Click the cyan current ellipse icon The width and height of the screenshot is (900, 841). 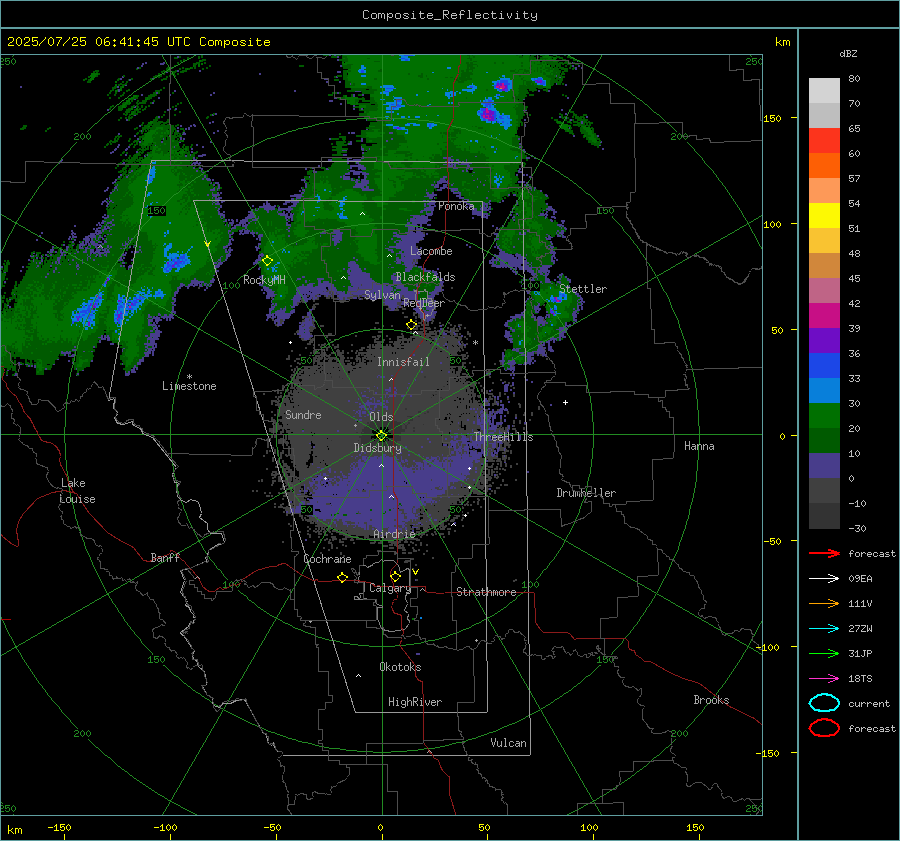[x=824, y=703]
